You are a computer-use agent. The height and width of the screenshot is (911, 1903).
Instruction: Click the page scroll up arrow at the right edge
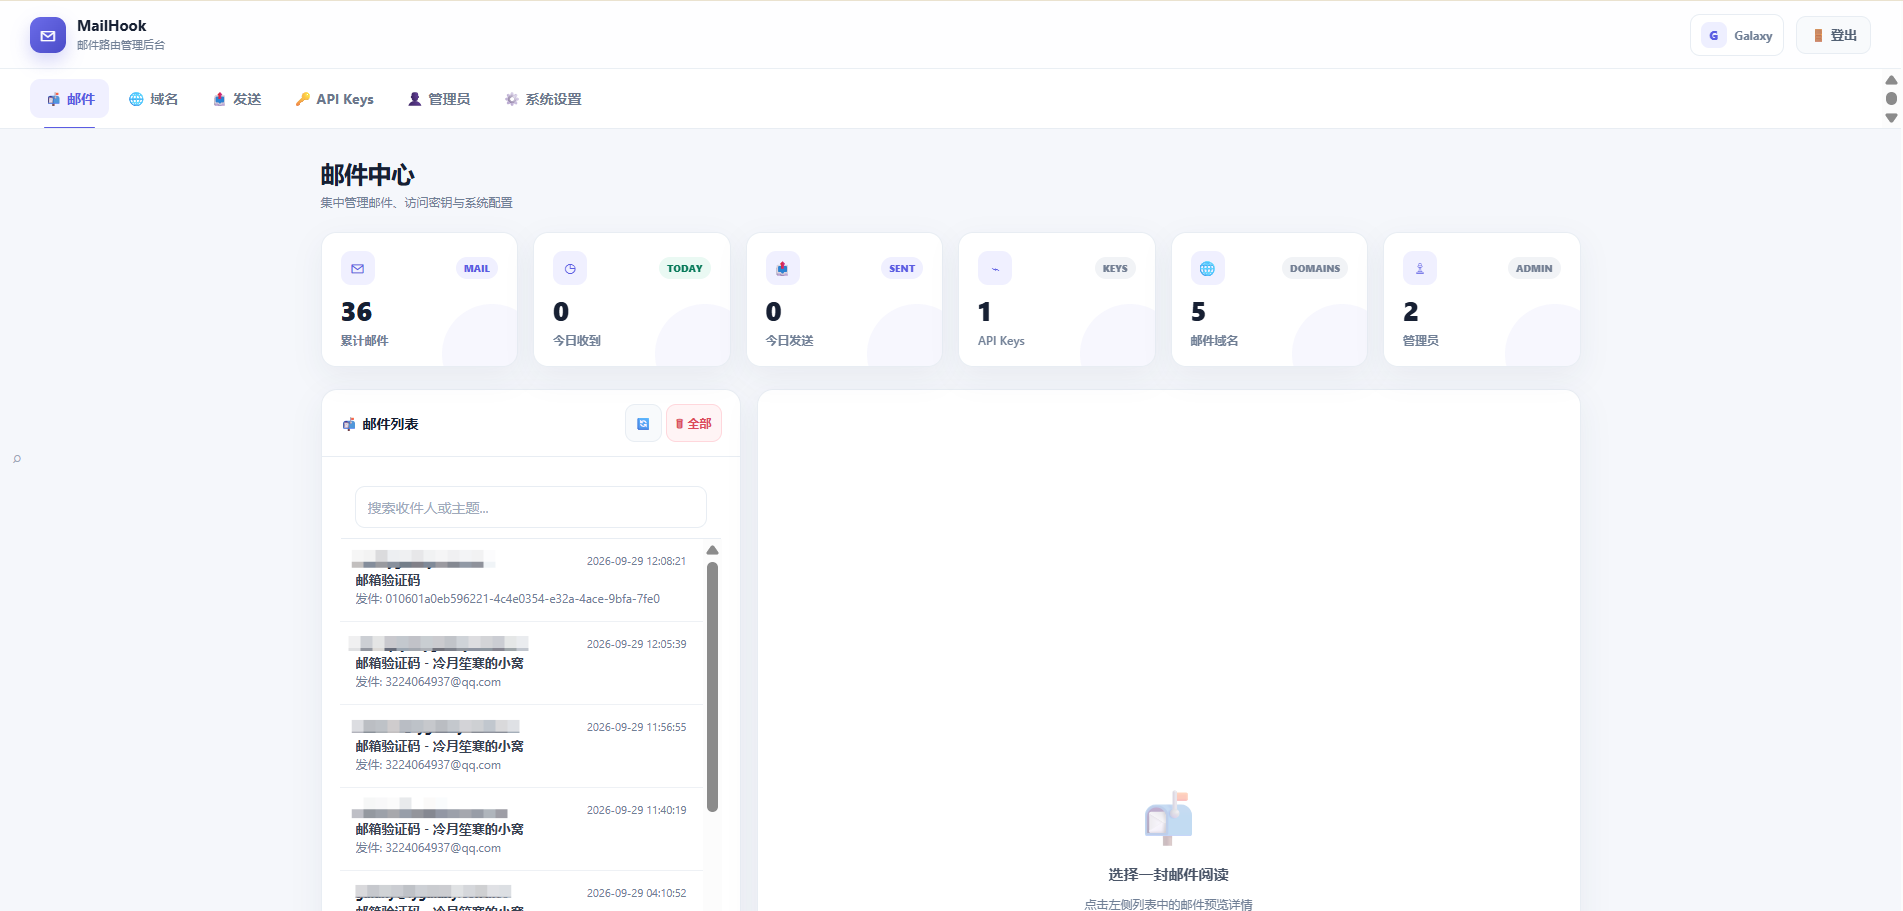[x=1891, y=80]
